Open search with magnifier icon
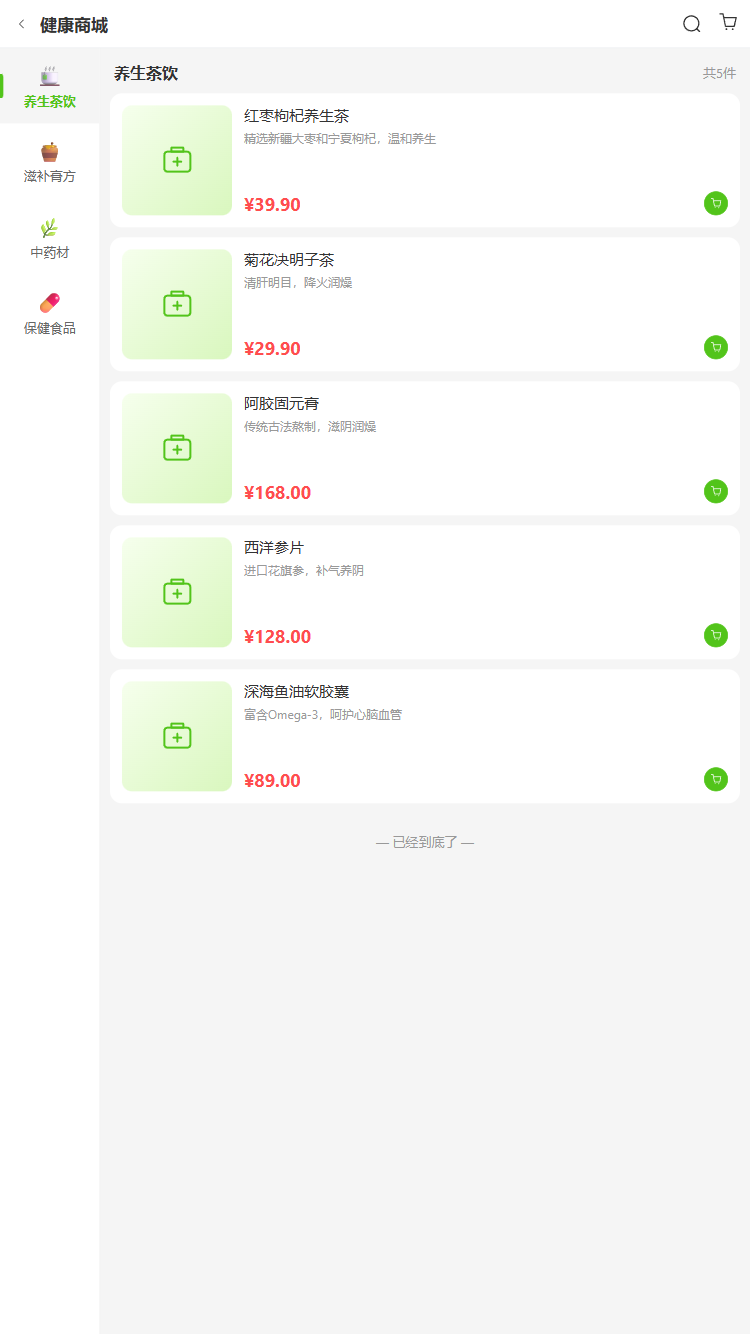Image resolution: width=750 pixels, height=1334 pixels. (x=691, y=24)
